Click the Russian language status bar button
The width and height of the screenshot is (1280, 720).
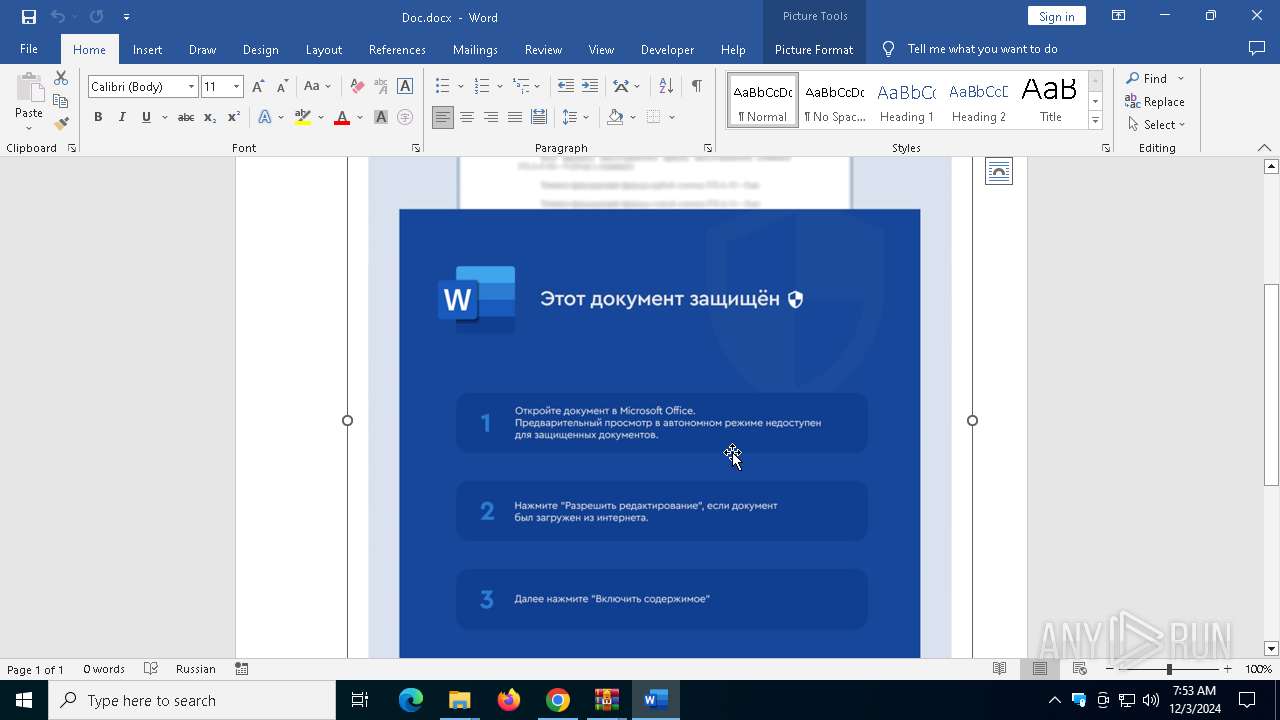click(196, 669)
